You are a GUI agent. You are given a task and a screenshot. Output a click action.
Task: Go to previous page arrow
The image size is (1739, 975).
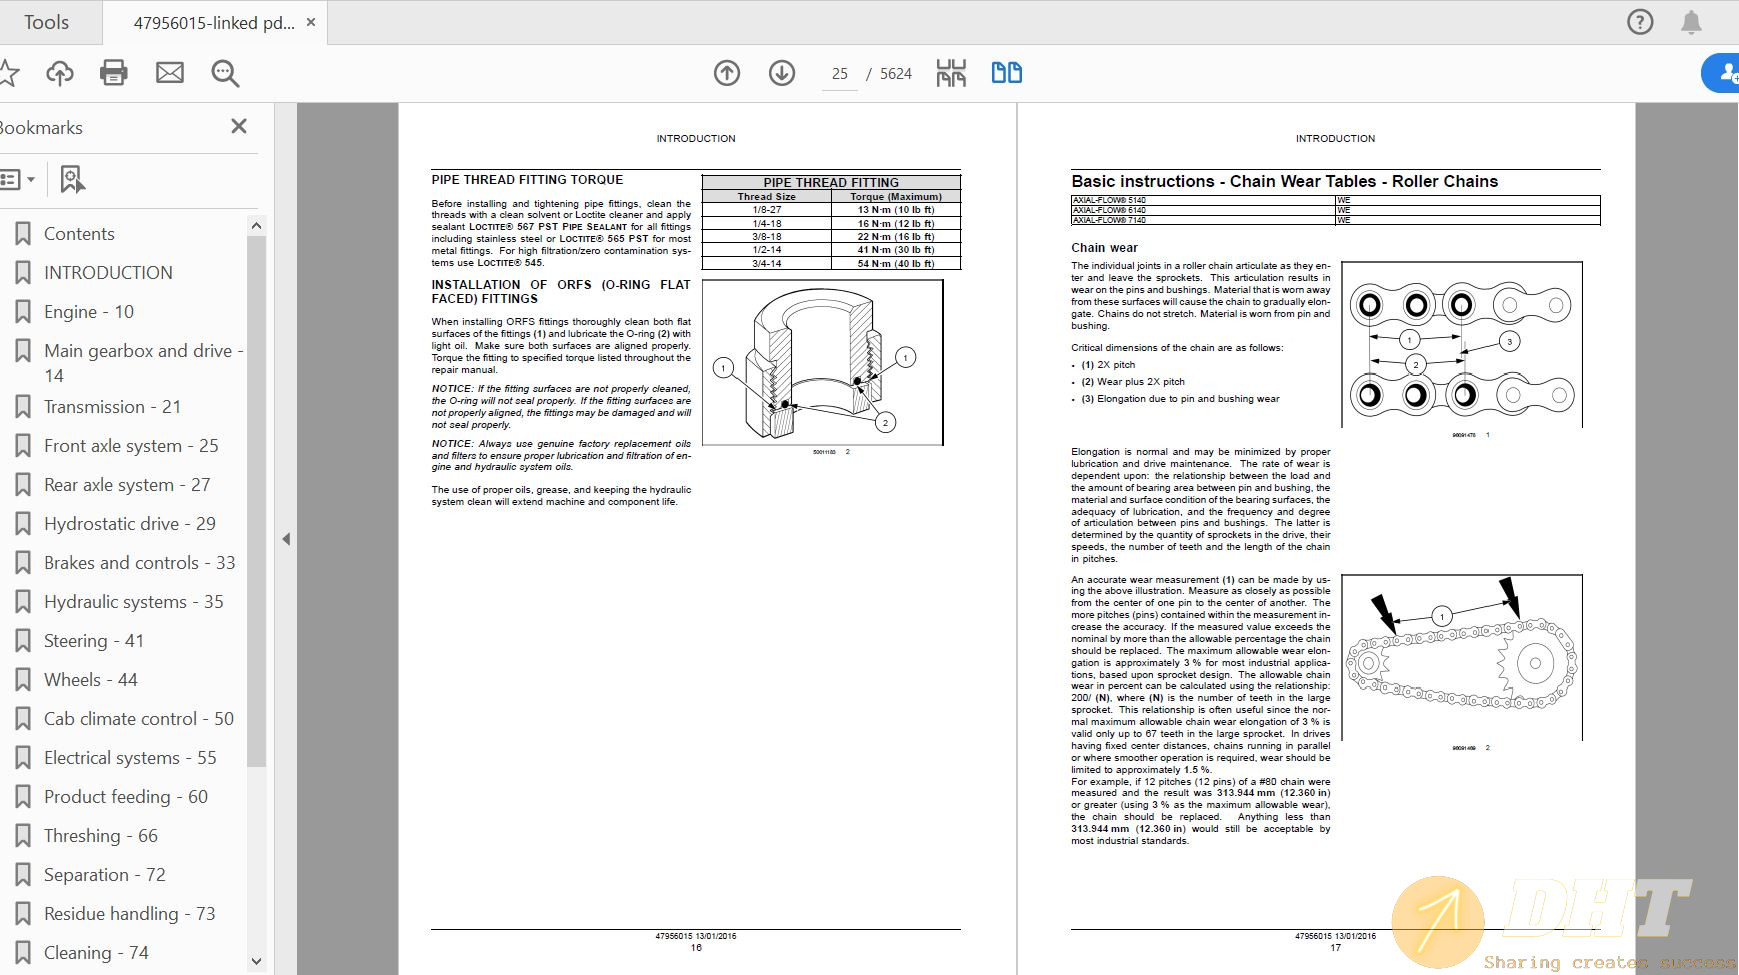pos(727,73)
